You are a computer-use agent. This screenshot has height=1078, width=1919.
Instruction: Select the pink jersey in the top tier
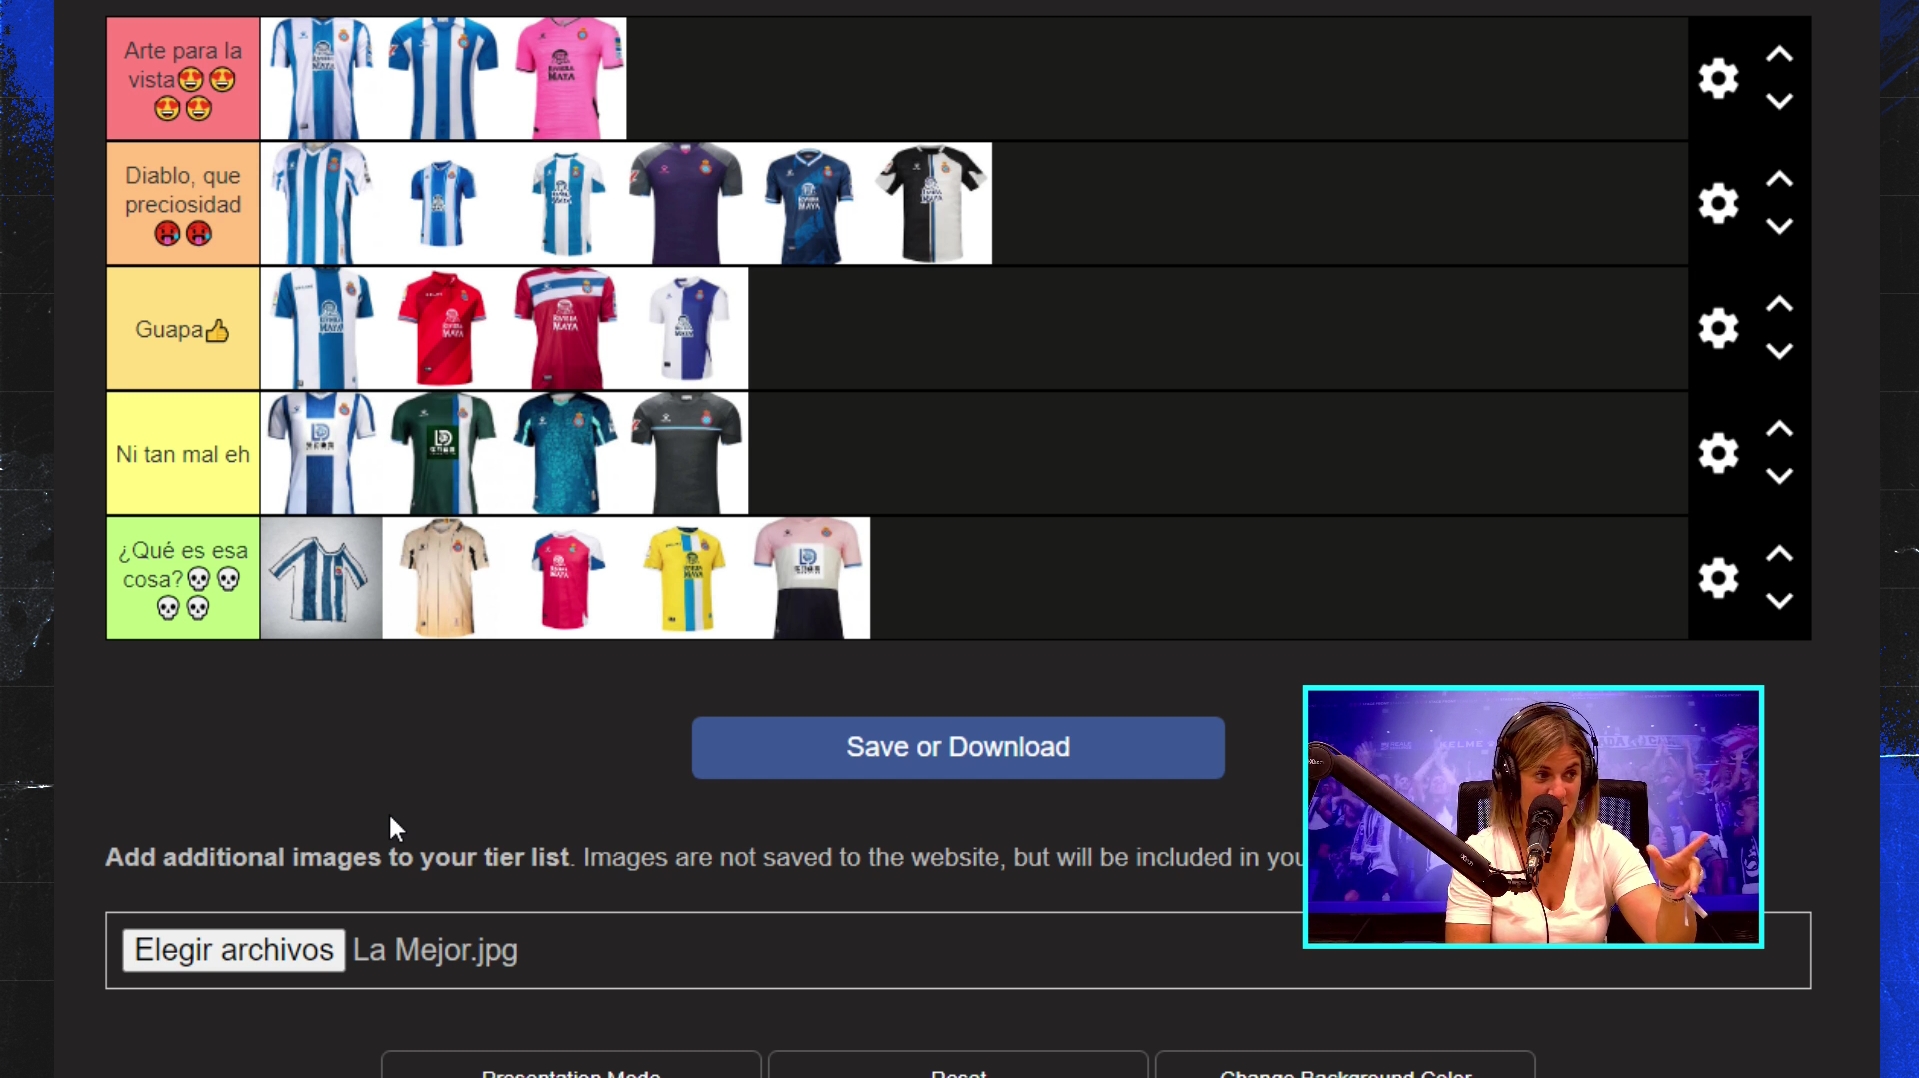pyautogui.click(x=565, y=78)
